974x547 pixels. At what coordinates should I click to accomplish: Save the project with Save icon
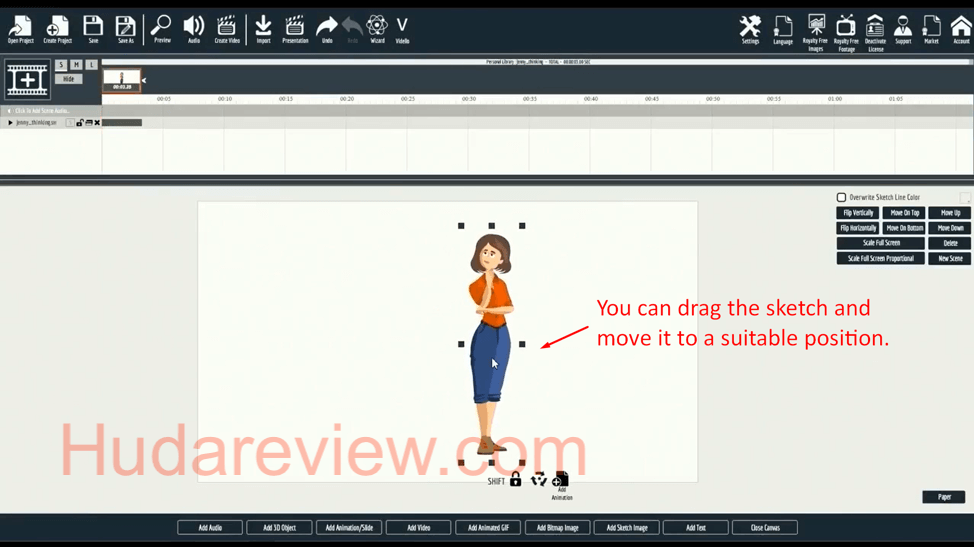coord(93,30)
